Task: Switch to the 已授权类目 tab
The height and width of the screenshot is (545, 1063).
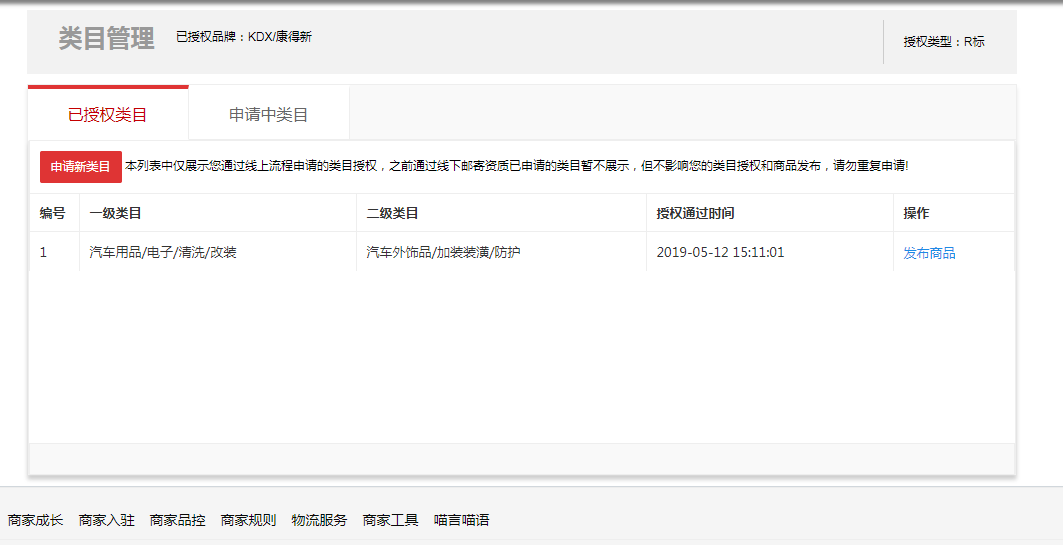Action: point(108,114)
